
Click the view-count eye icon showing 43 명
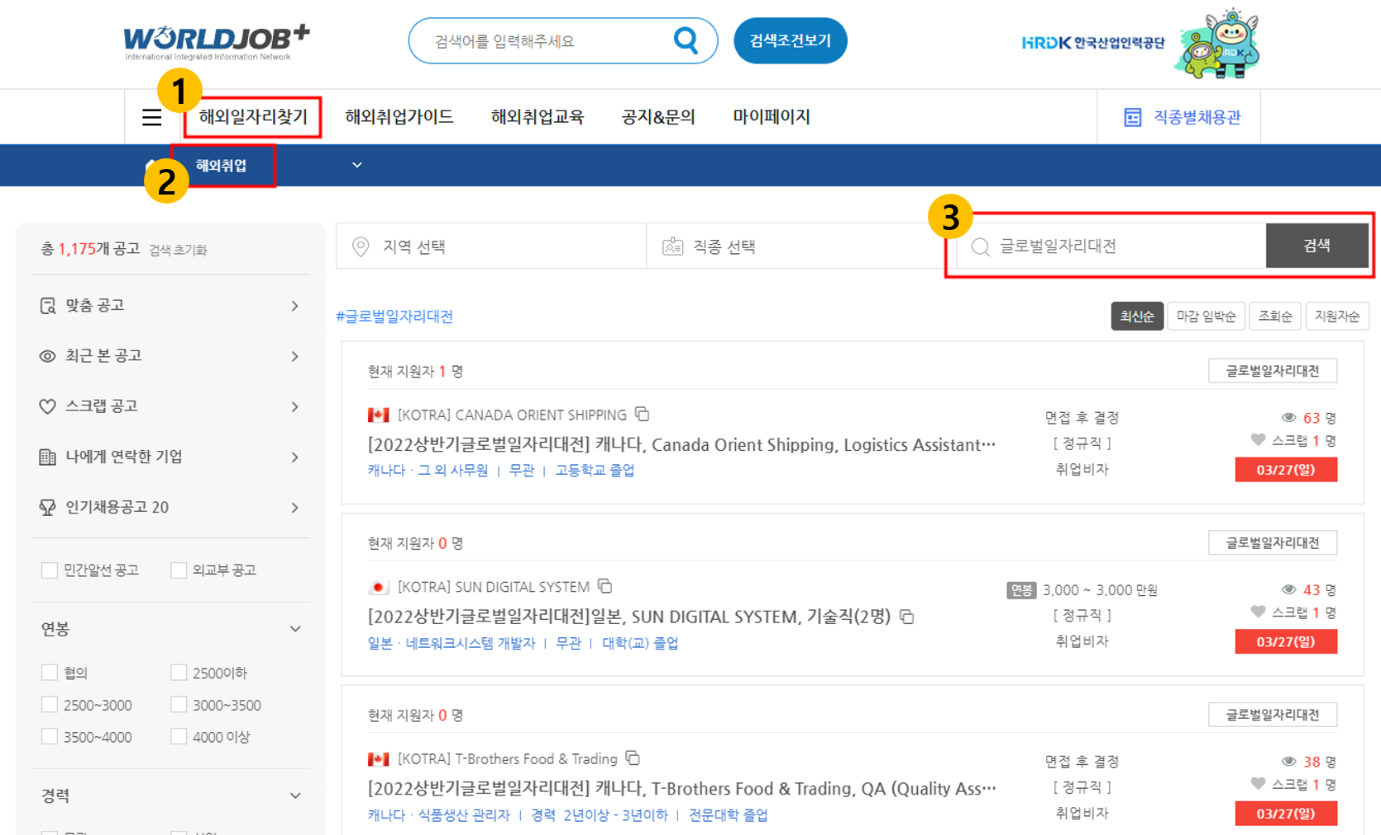click(x=1289, y=590)
